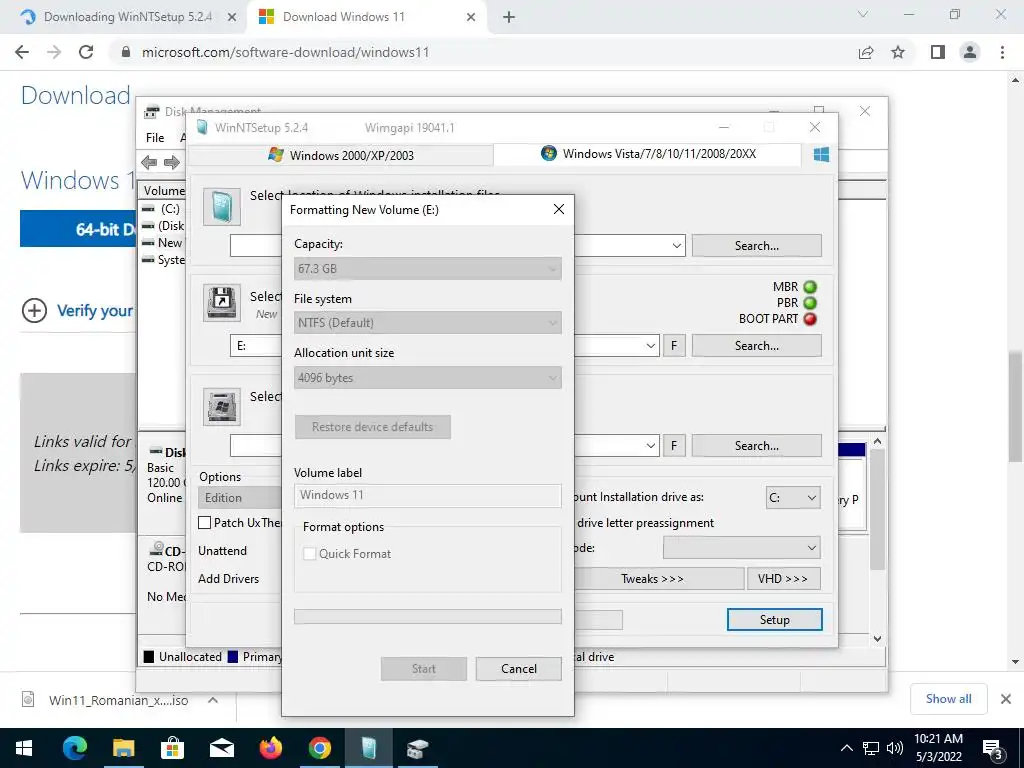The width and height of the screenshot is (1024, 768).
Task: Click the address bar URL
Action: [285, 52]
